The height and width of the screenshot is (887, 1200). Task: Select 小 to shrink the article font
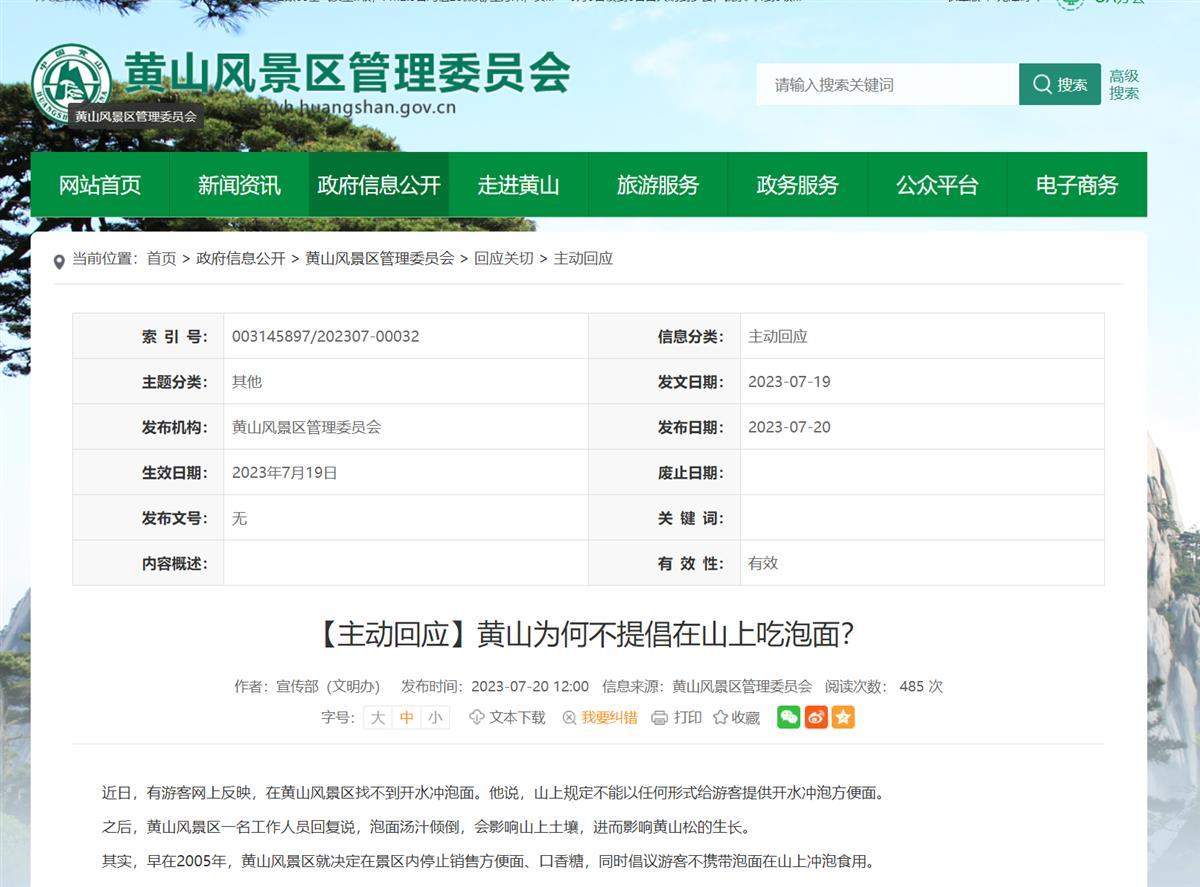click(435, 717)
